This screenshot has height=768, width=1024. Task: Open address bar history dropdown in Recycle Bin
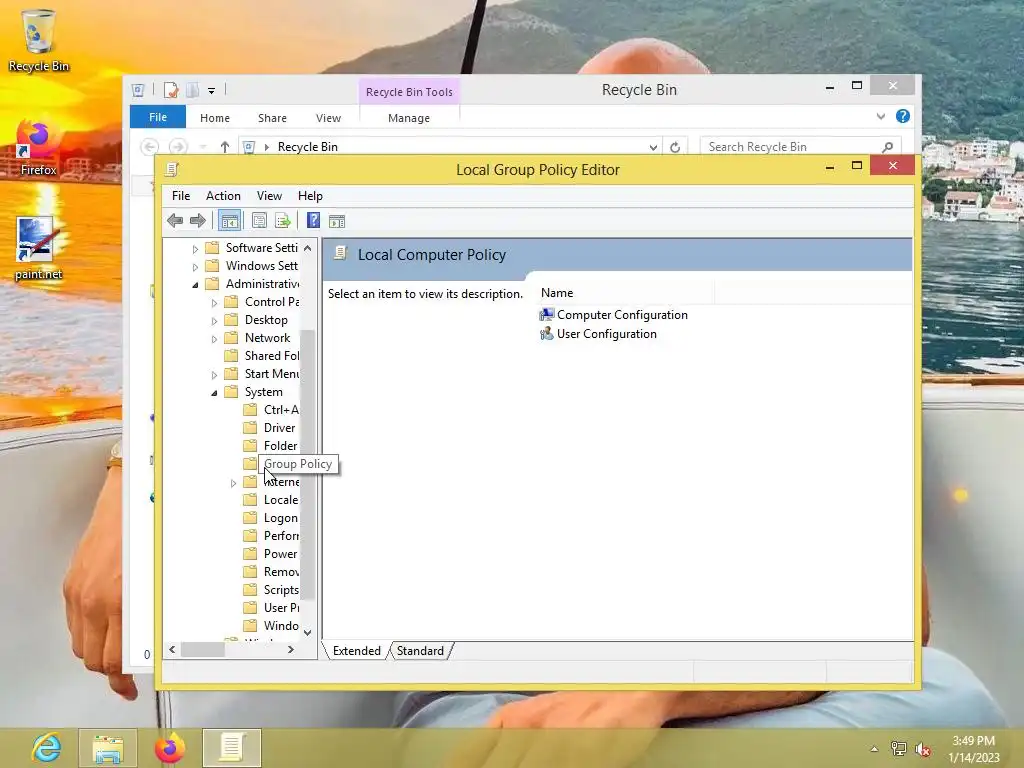[x=652, y=147]
